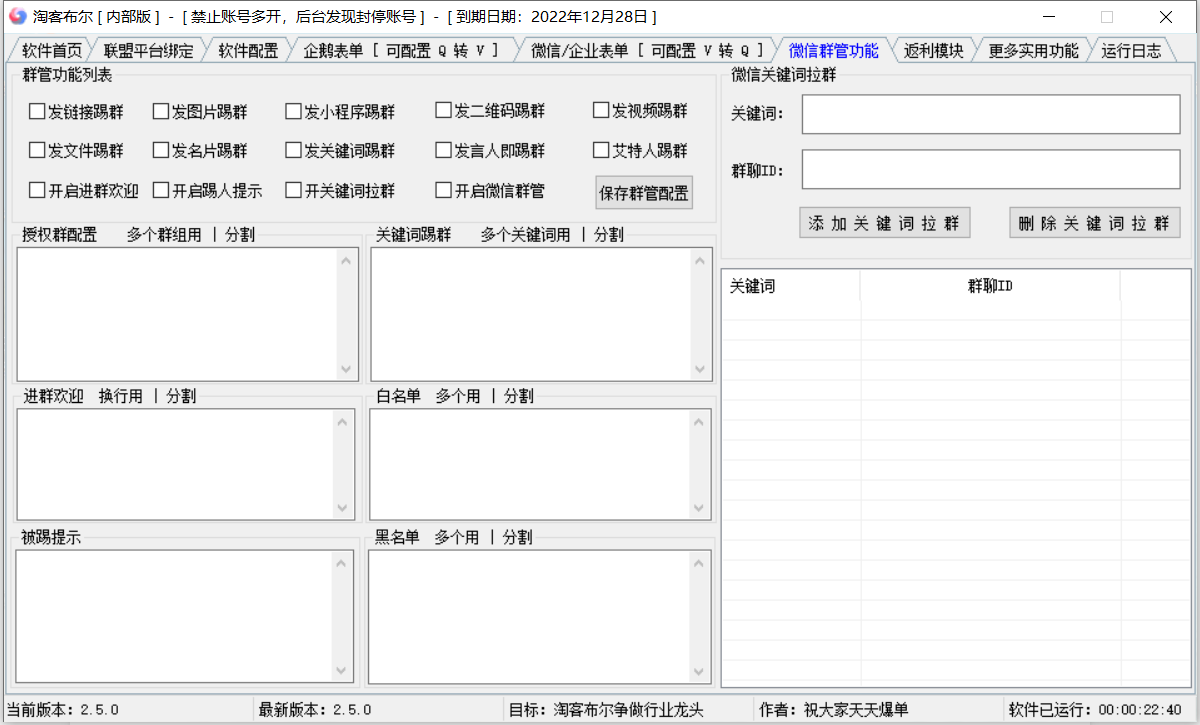The image size is (1200, 725).
Task: Close the 淘客布尔 window
Action: [x=1166, y=17]
